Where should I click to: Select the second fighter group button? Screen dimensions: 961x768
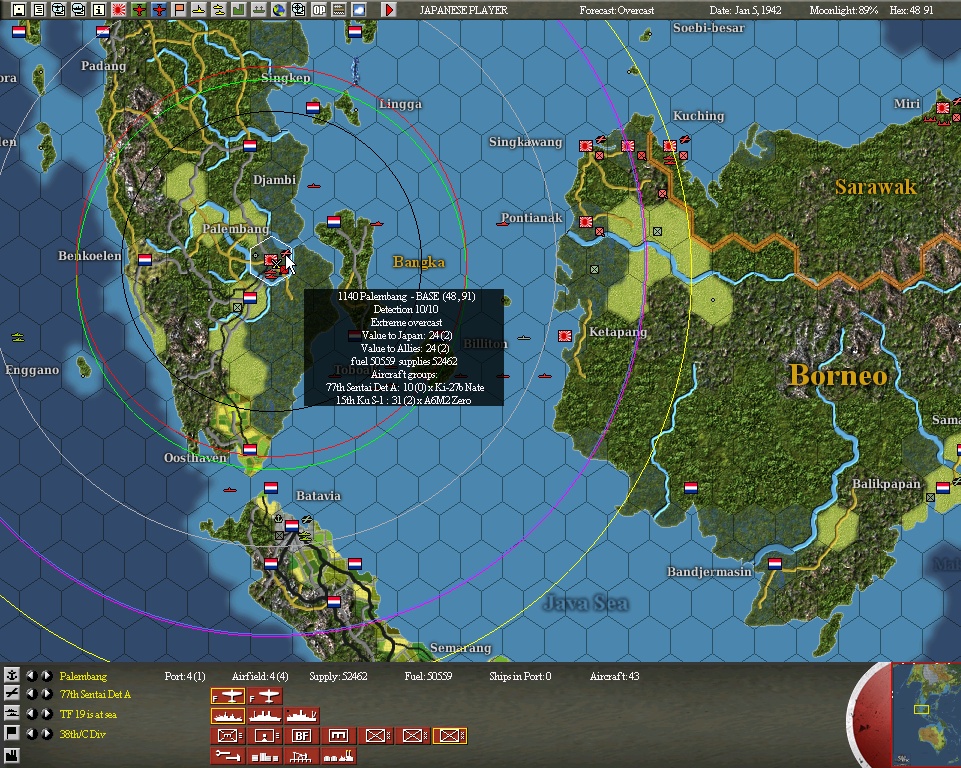click(x=265, y=696)
